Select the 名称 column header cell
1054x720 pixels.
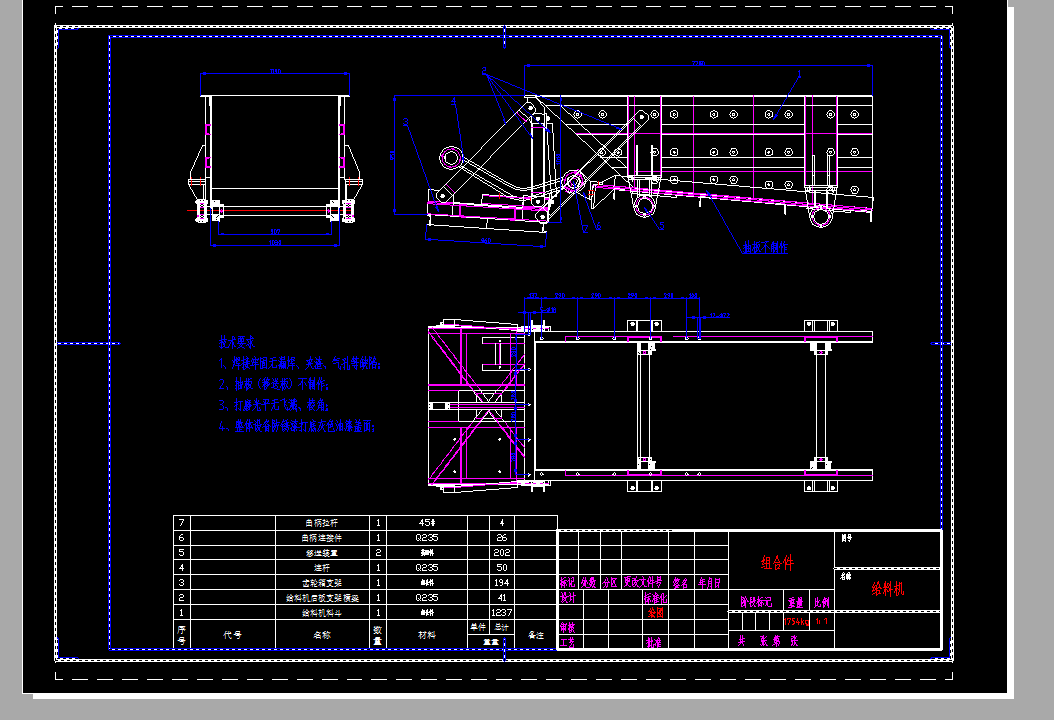click(323, 634)
